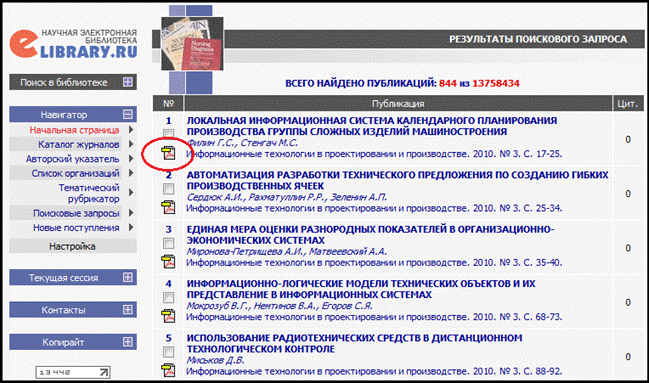
Task: Click the visitor counter badge 13 442
Action: coord(73,372)
